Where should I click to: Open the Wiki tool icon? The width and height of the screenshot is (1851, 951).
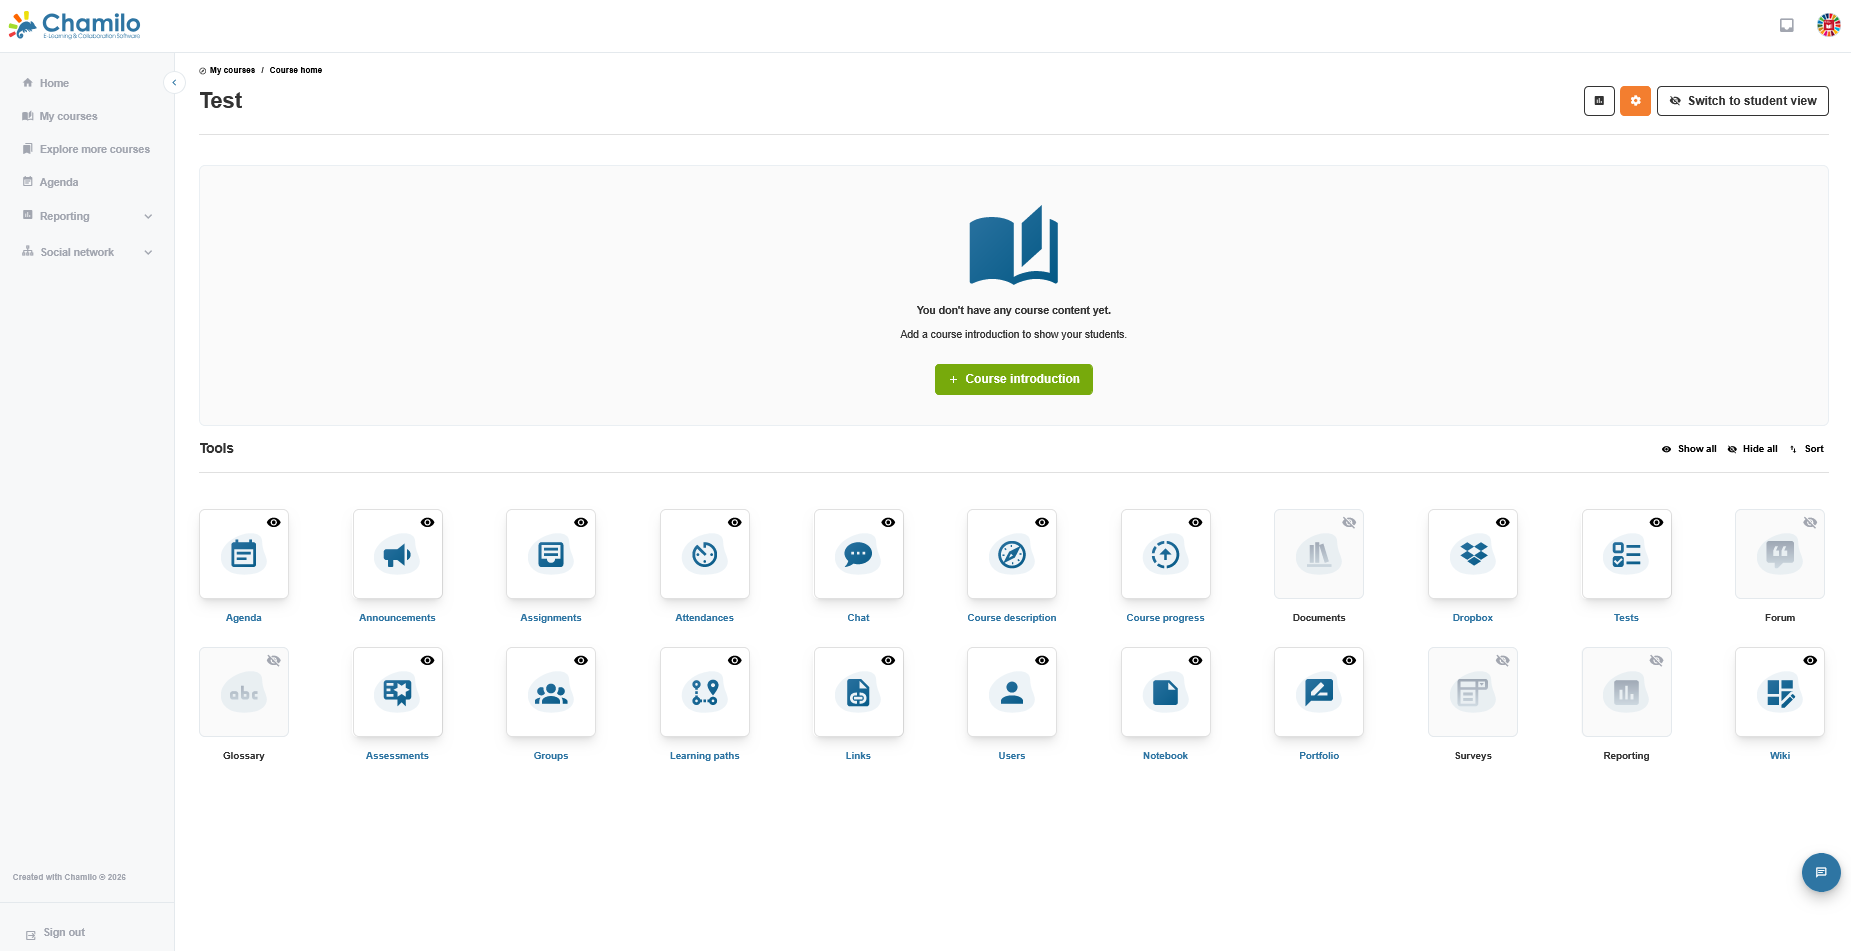click(x=1780, y=692)
